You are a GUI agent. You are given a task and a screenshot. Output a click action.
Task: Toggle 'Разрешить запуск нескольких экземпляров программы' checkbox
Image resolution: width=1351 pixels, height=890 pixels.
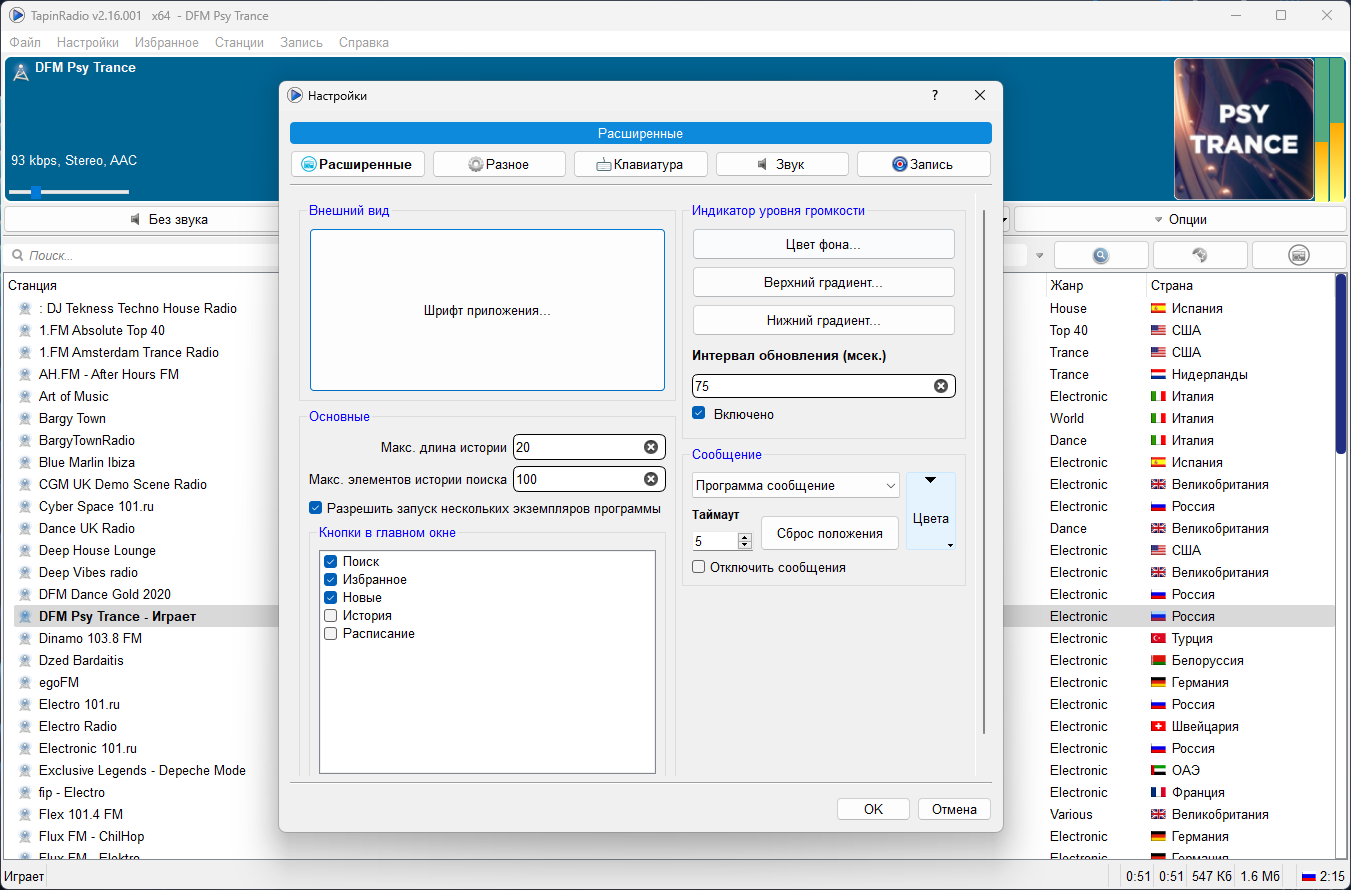tap(316, 508)
